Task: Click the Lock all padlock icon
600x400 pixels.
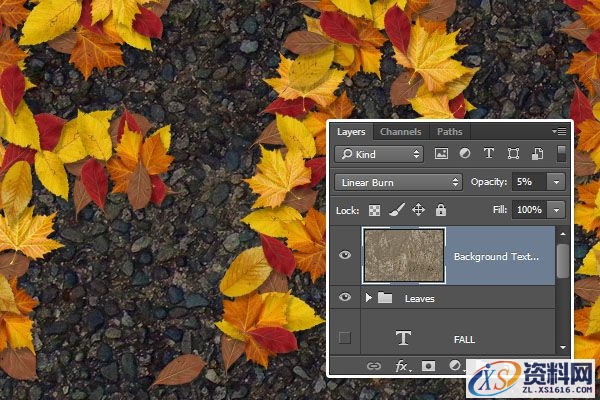Action: pos(439,210)
